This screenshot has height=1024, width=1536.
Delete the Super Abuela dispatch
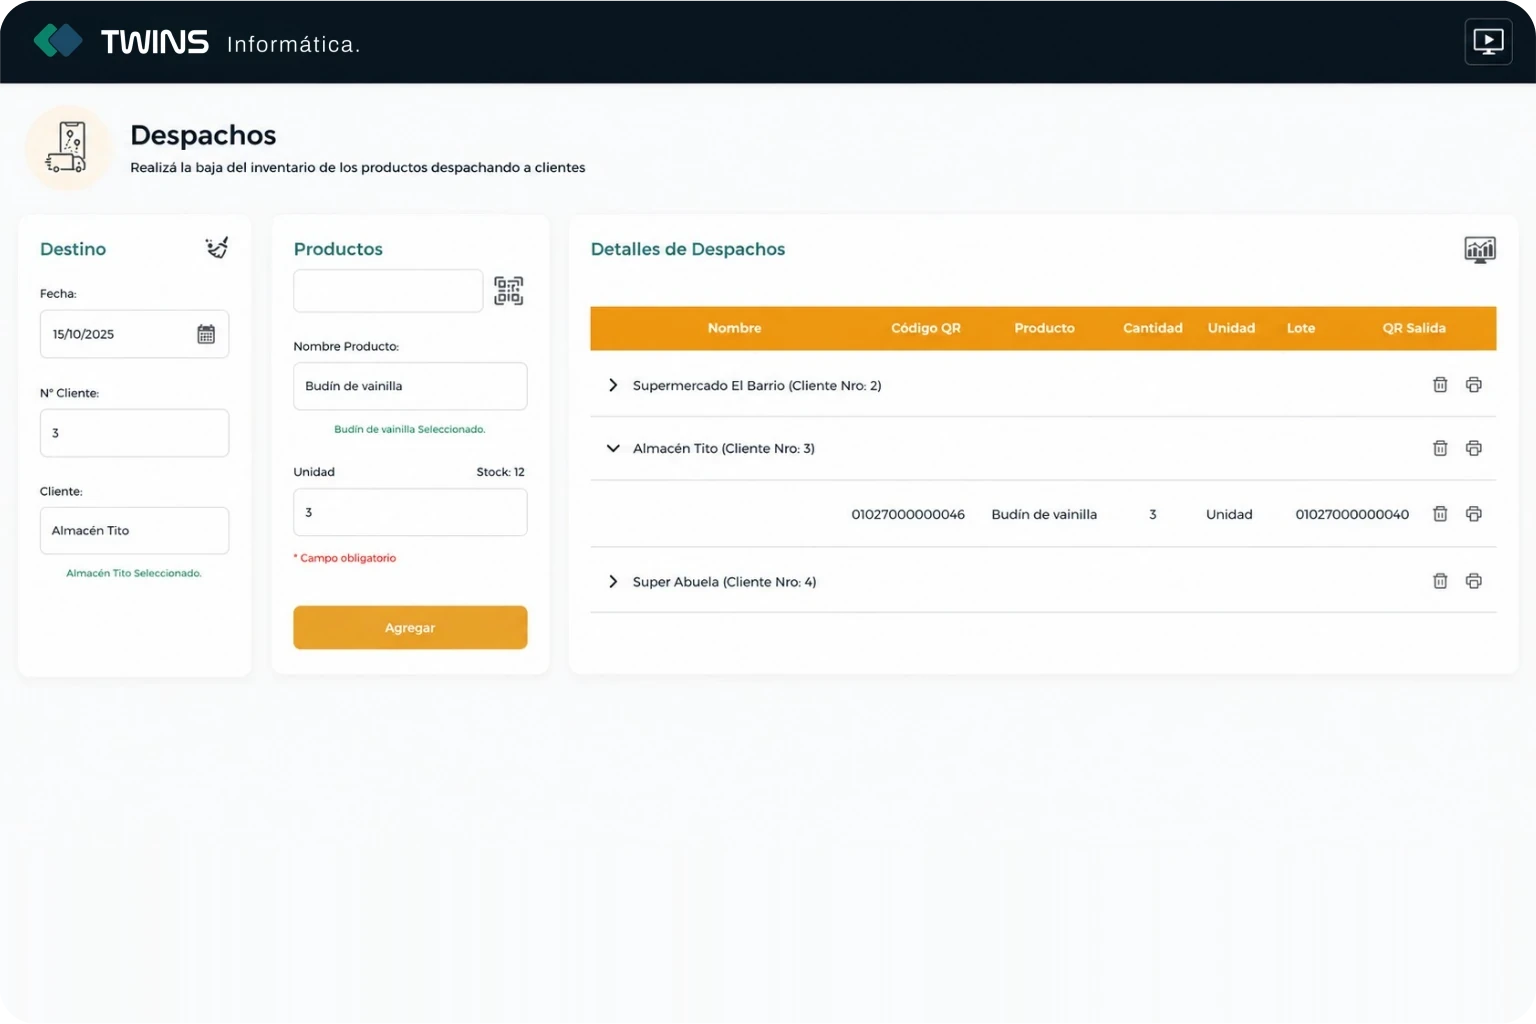[x=1440, y=581]
